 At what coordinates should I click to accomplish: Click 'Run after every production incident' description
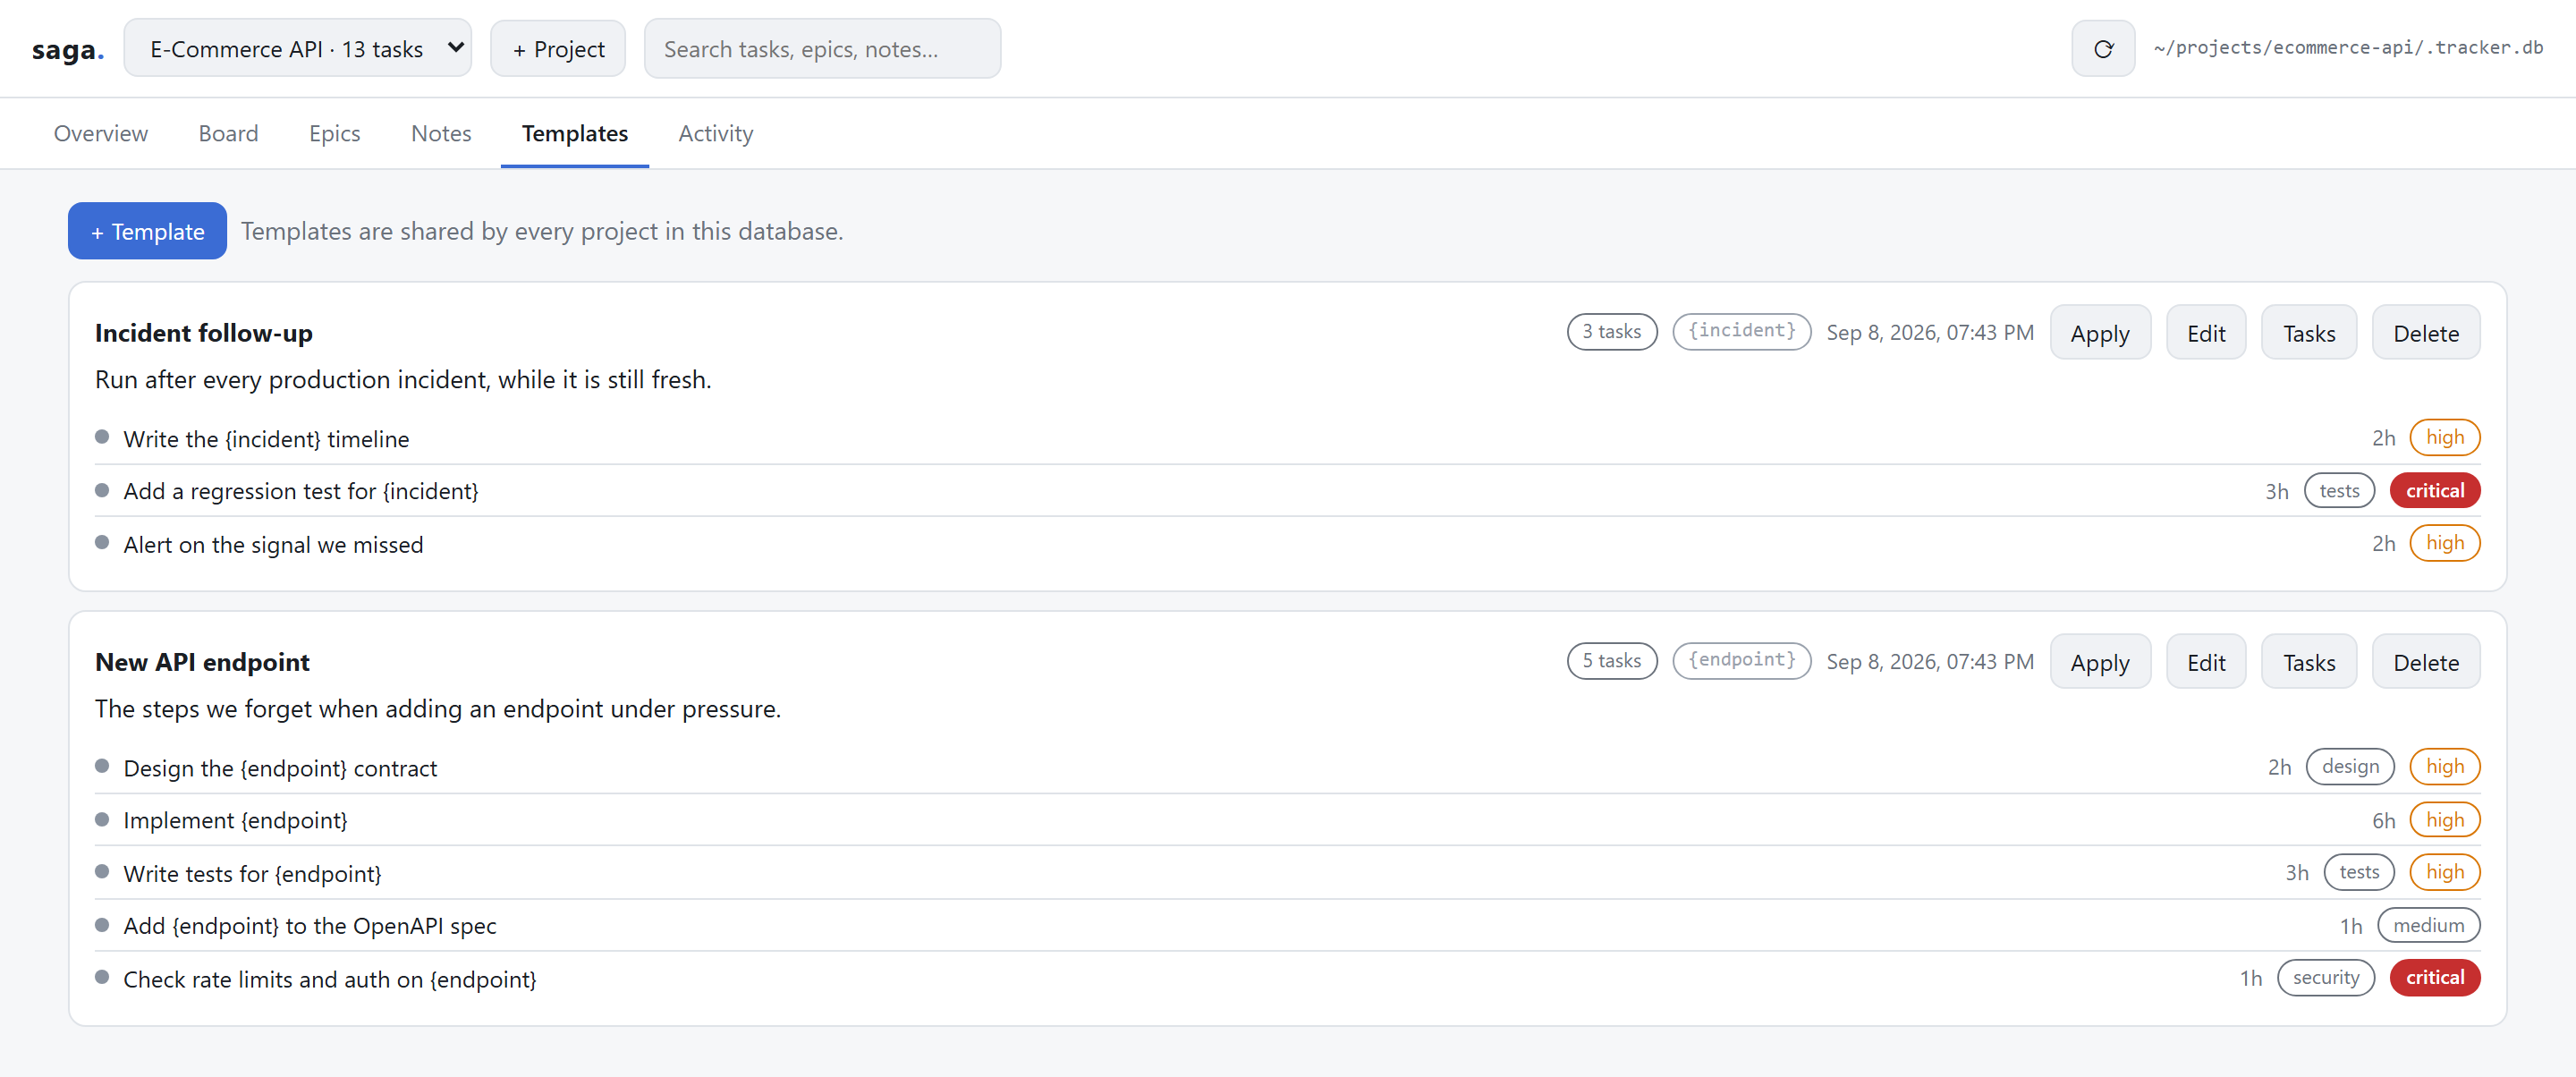(403, 380)
